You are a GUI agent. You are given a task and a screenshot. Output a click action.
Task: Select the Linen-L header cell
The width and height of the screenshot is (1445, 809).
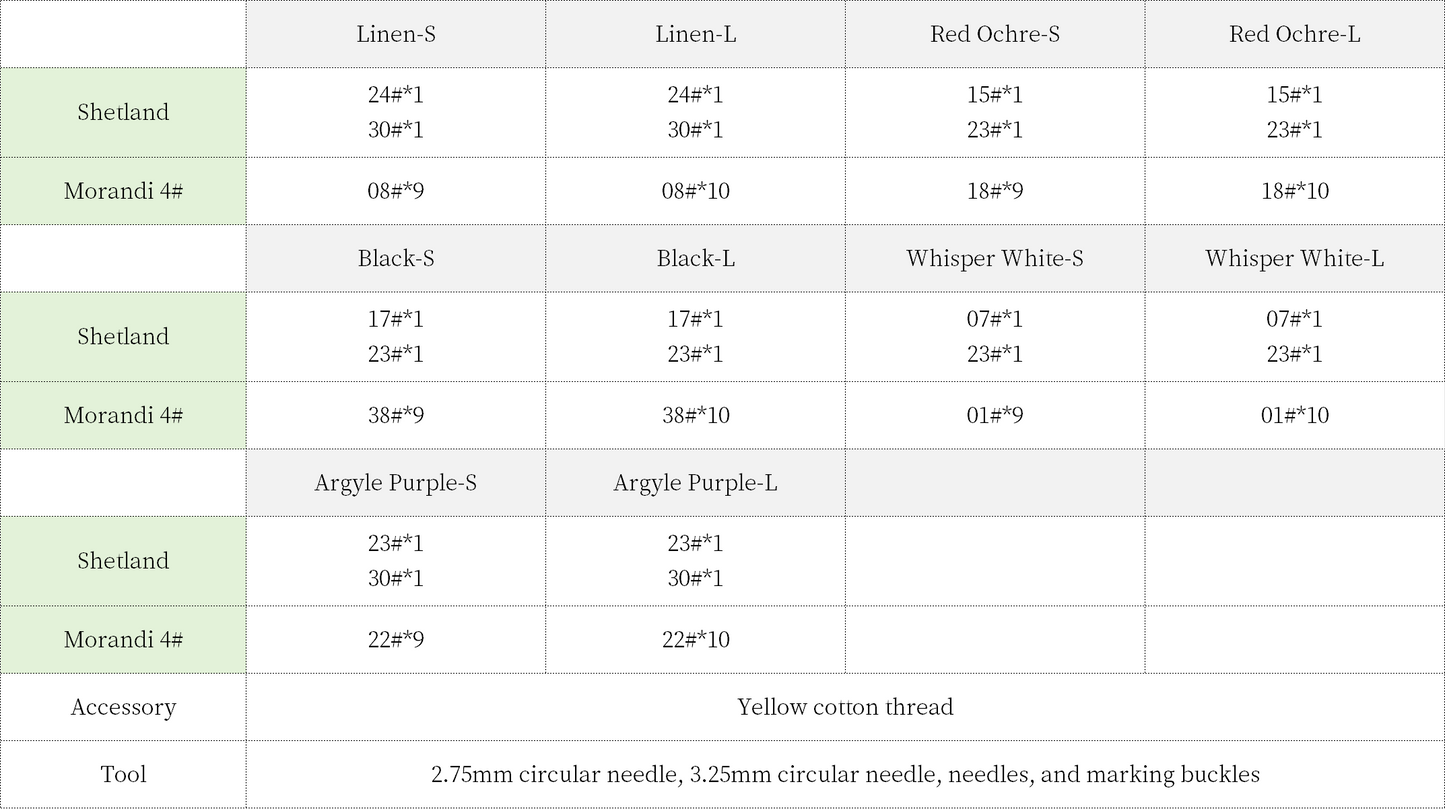[696, 34]
